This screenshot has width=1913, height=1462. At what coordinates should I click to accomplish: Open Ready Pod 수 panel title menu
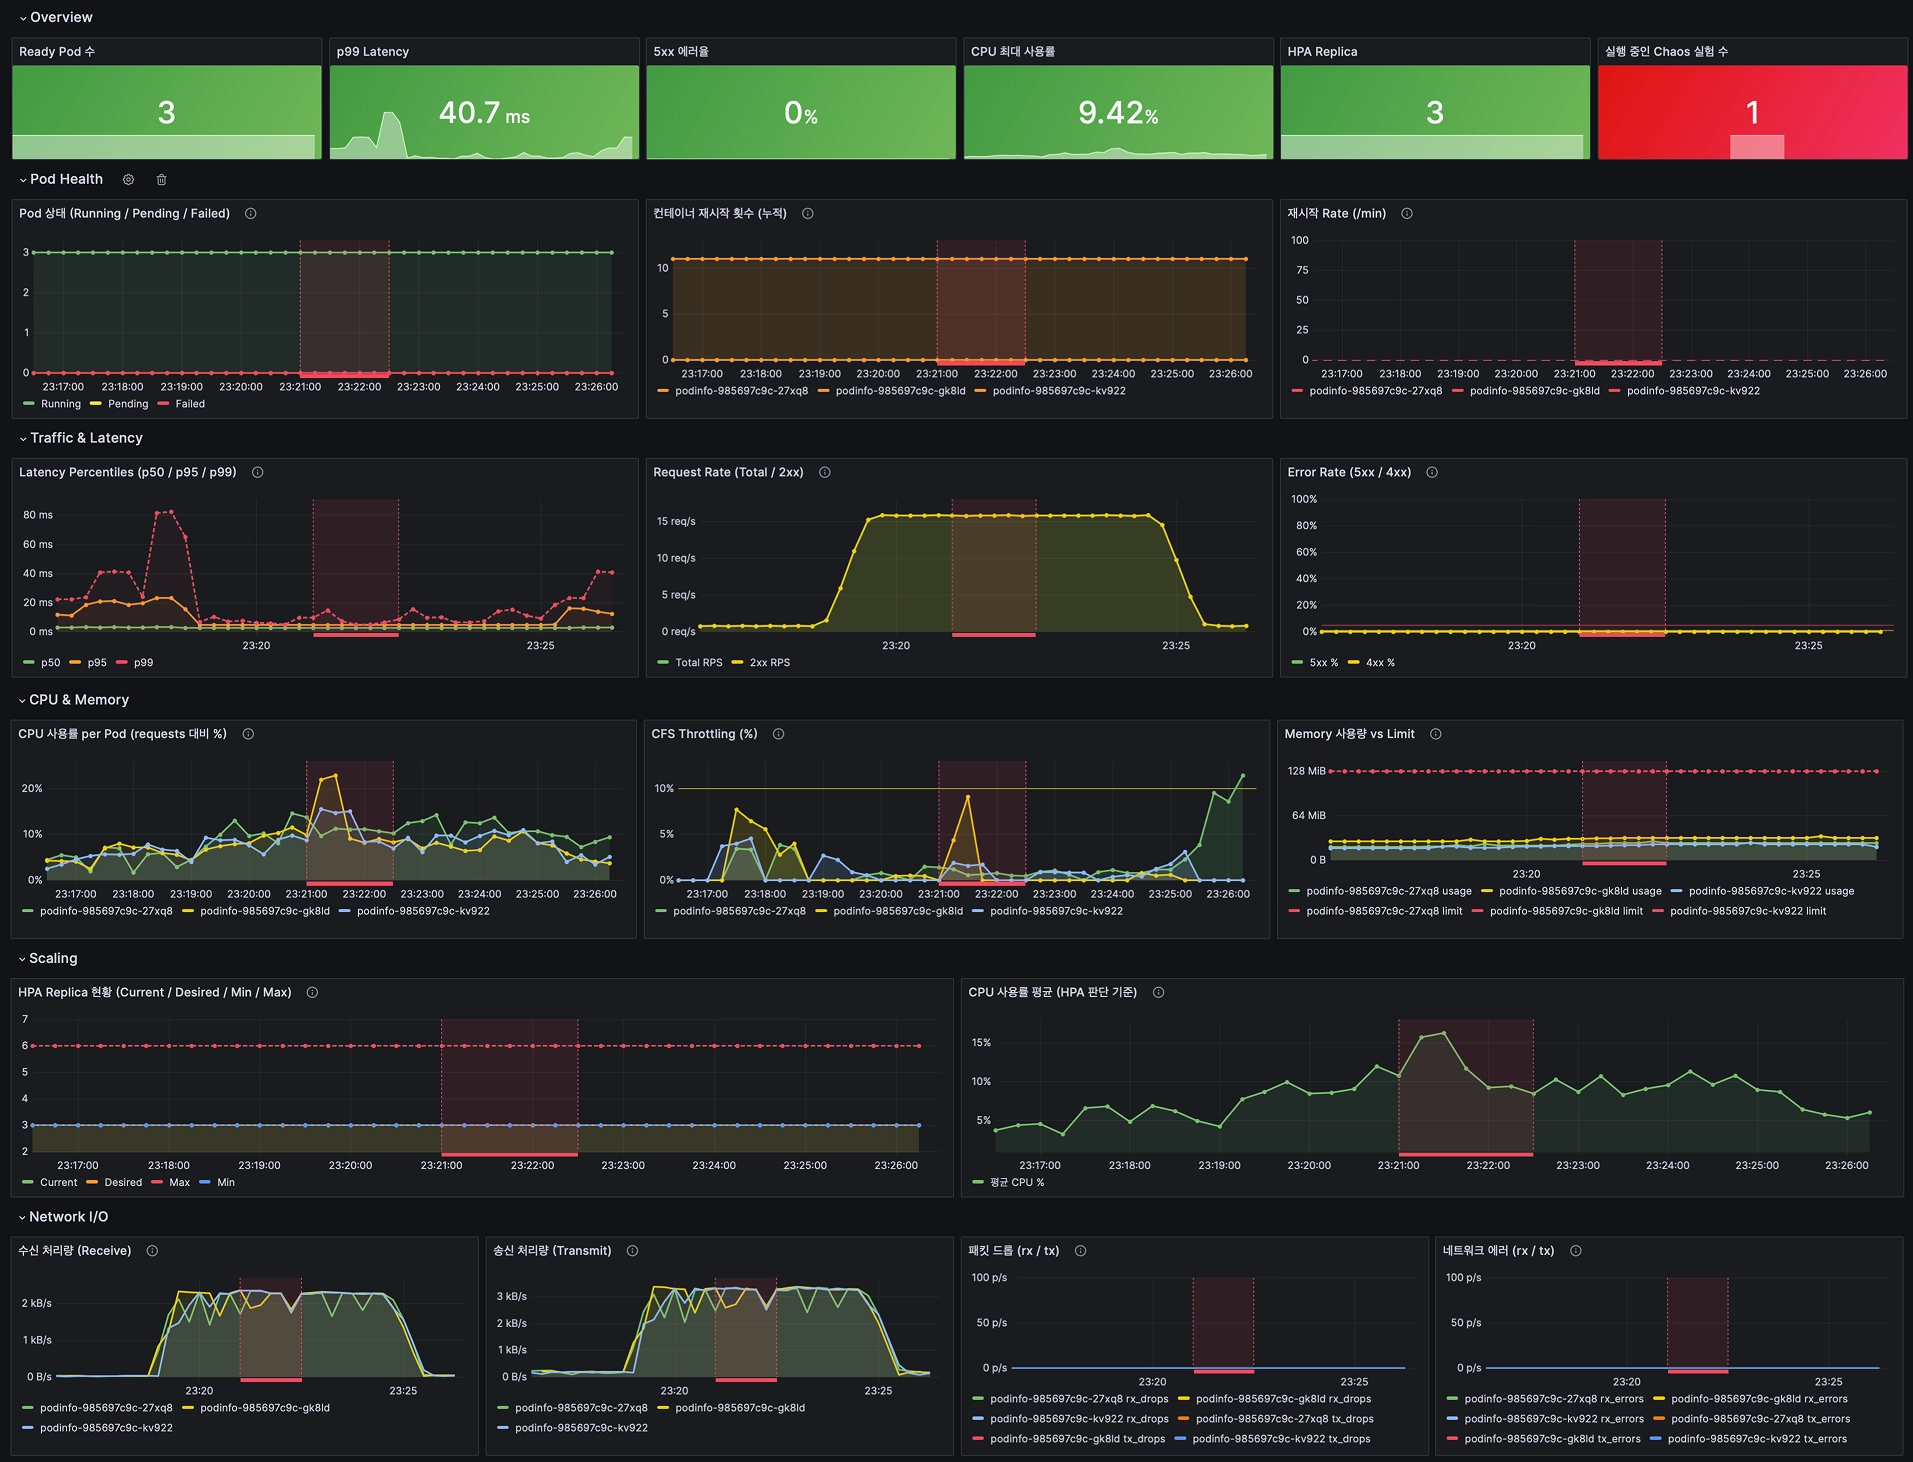point(57,52)
